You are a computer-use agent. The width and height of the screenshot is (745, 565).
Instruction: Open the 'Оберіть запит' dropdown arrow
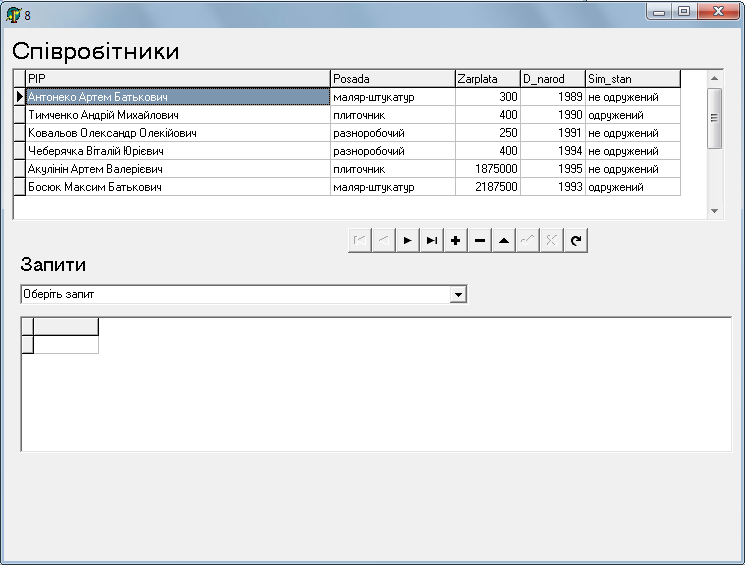point(458,295)
